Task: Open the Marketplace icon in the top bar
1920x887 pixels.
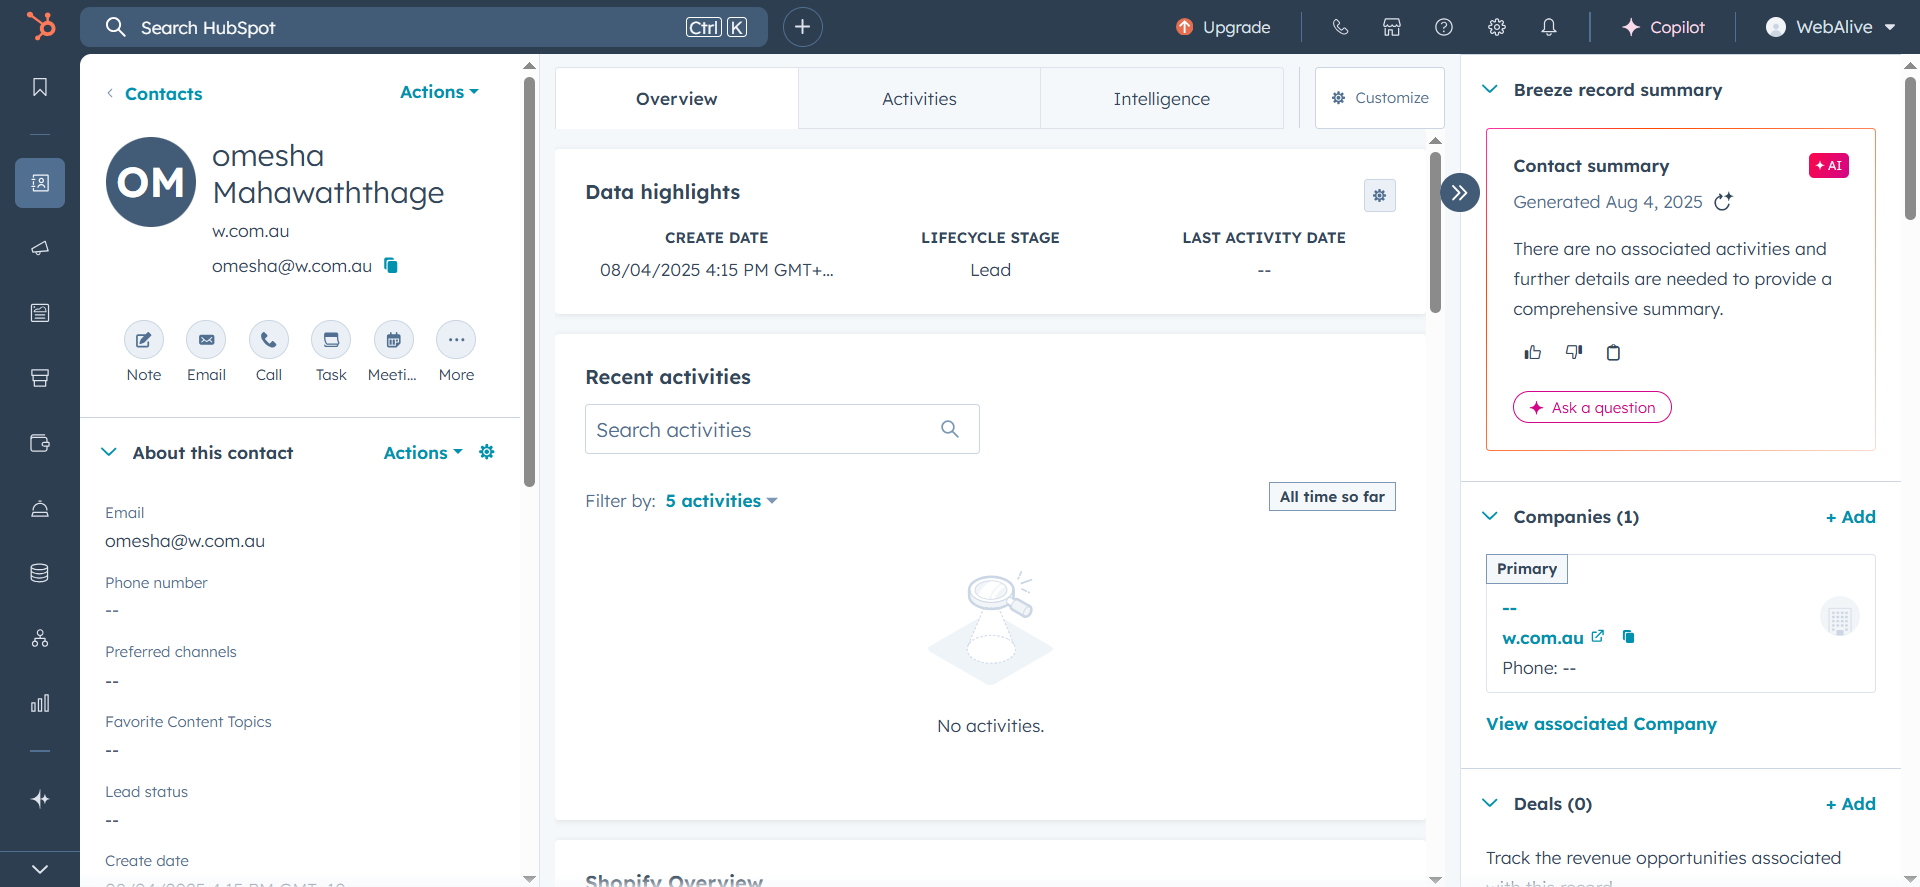Action: (x=1392, y=27)
